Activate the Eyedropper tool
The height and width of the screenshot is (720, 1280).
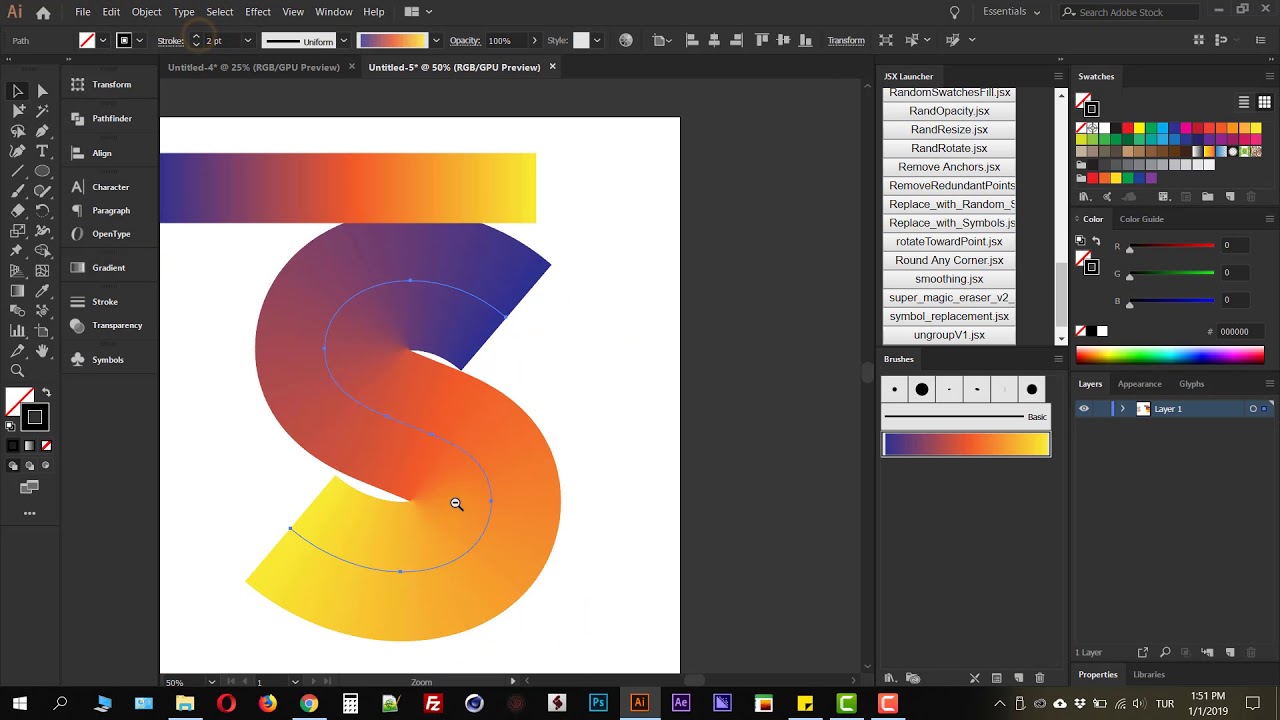coord(42,291)
